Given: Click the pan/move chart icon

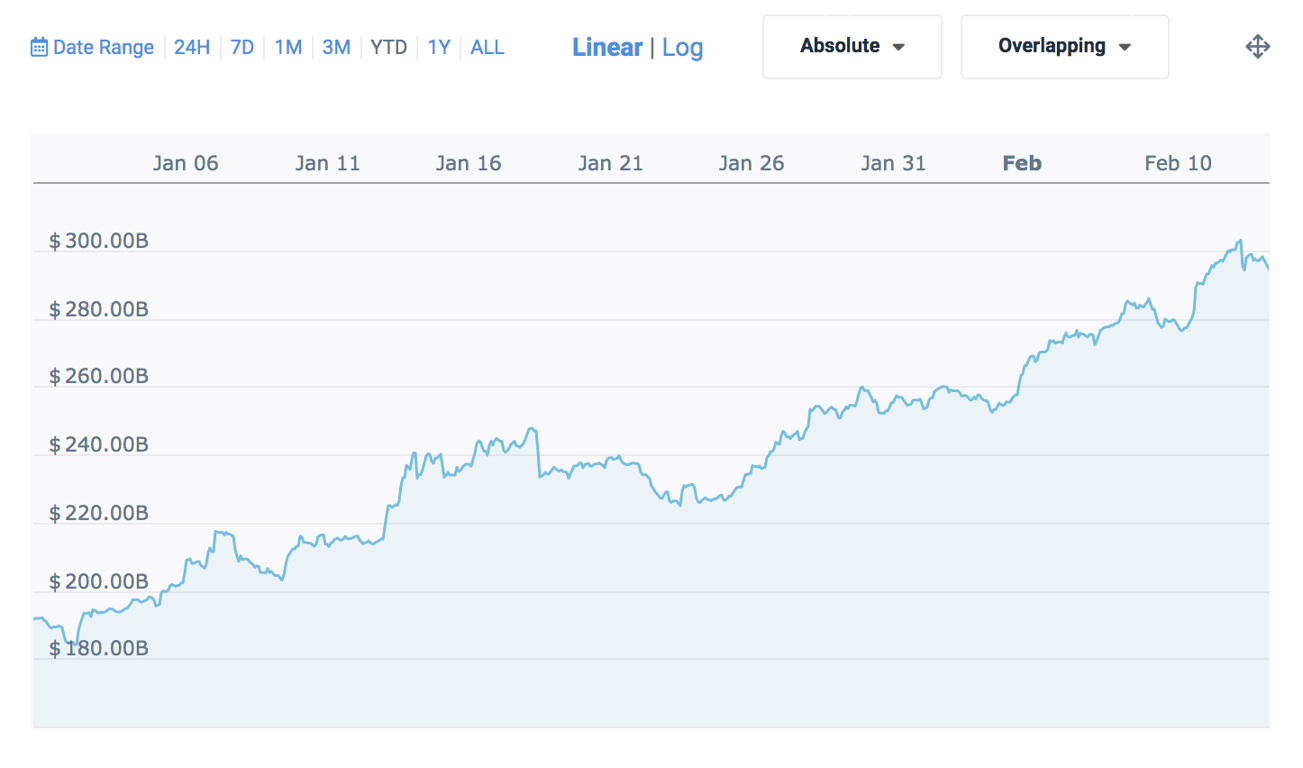Looking at the screenshot, I should (x=1258, y=46).
